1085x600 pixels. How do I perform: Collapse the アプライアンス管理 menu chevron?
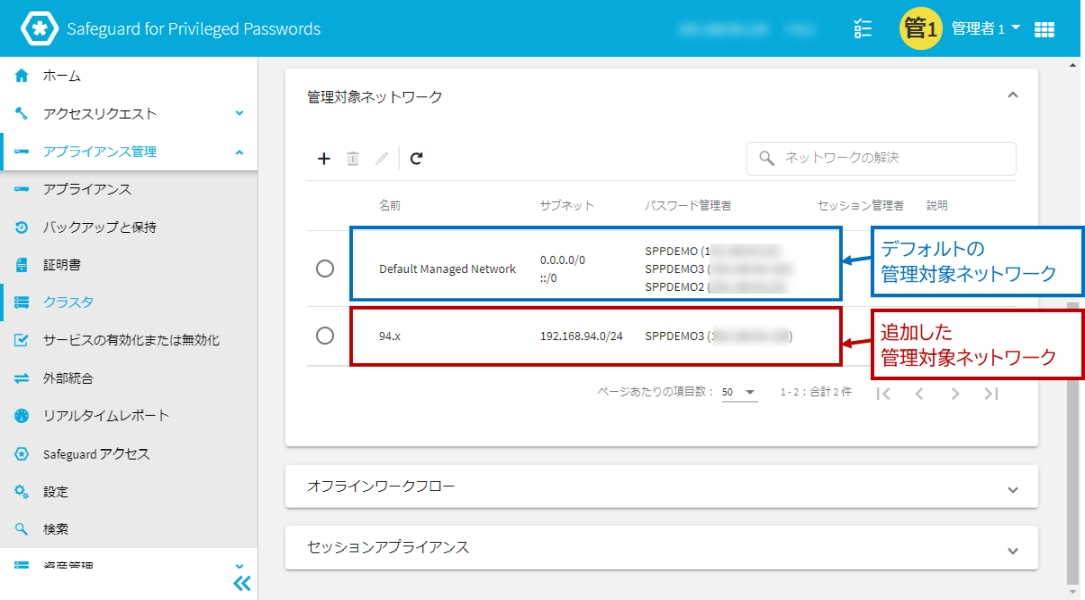point(239,152)
